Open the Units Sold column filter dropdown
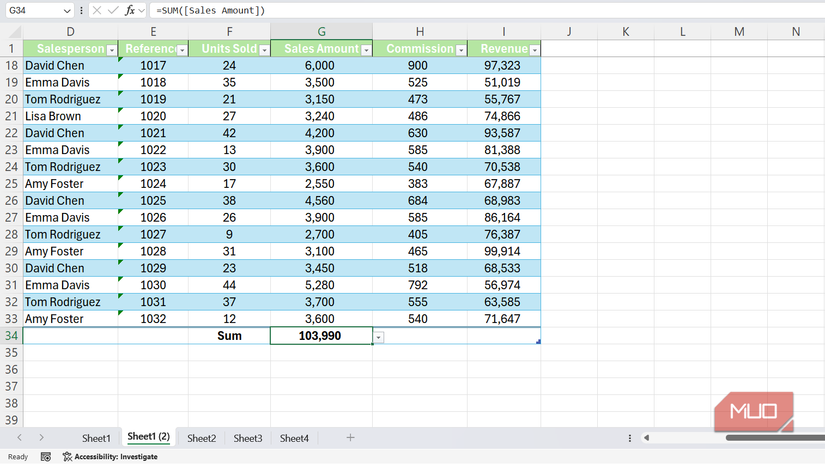825x464 pixels. [264, 50]
